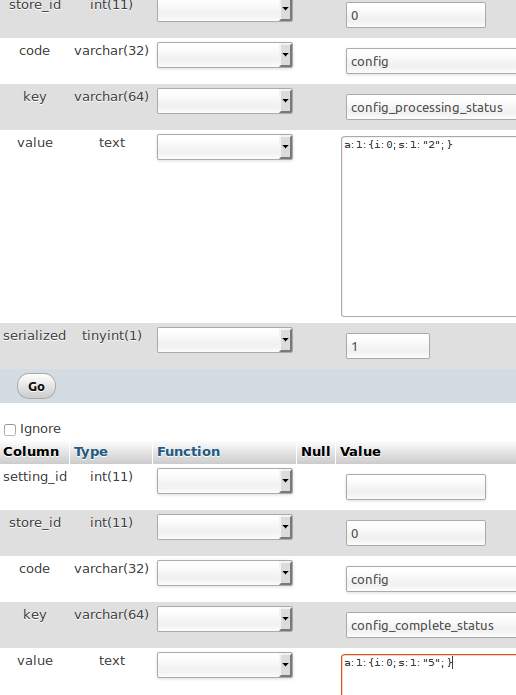The image size is (516, 695).
Task: Open function dropdown for config_complete_status key
Action: click(224, 619)
